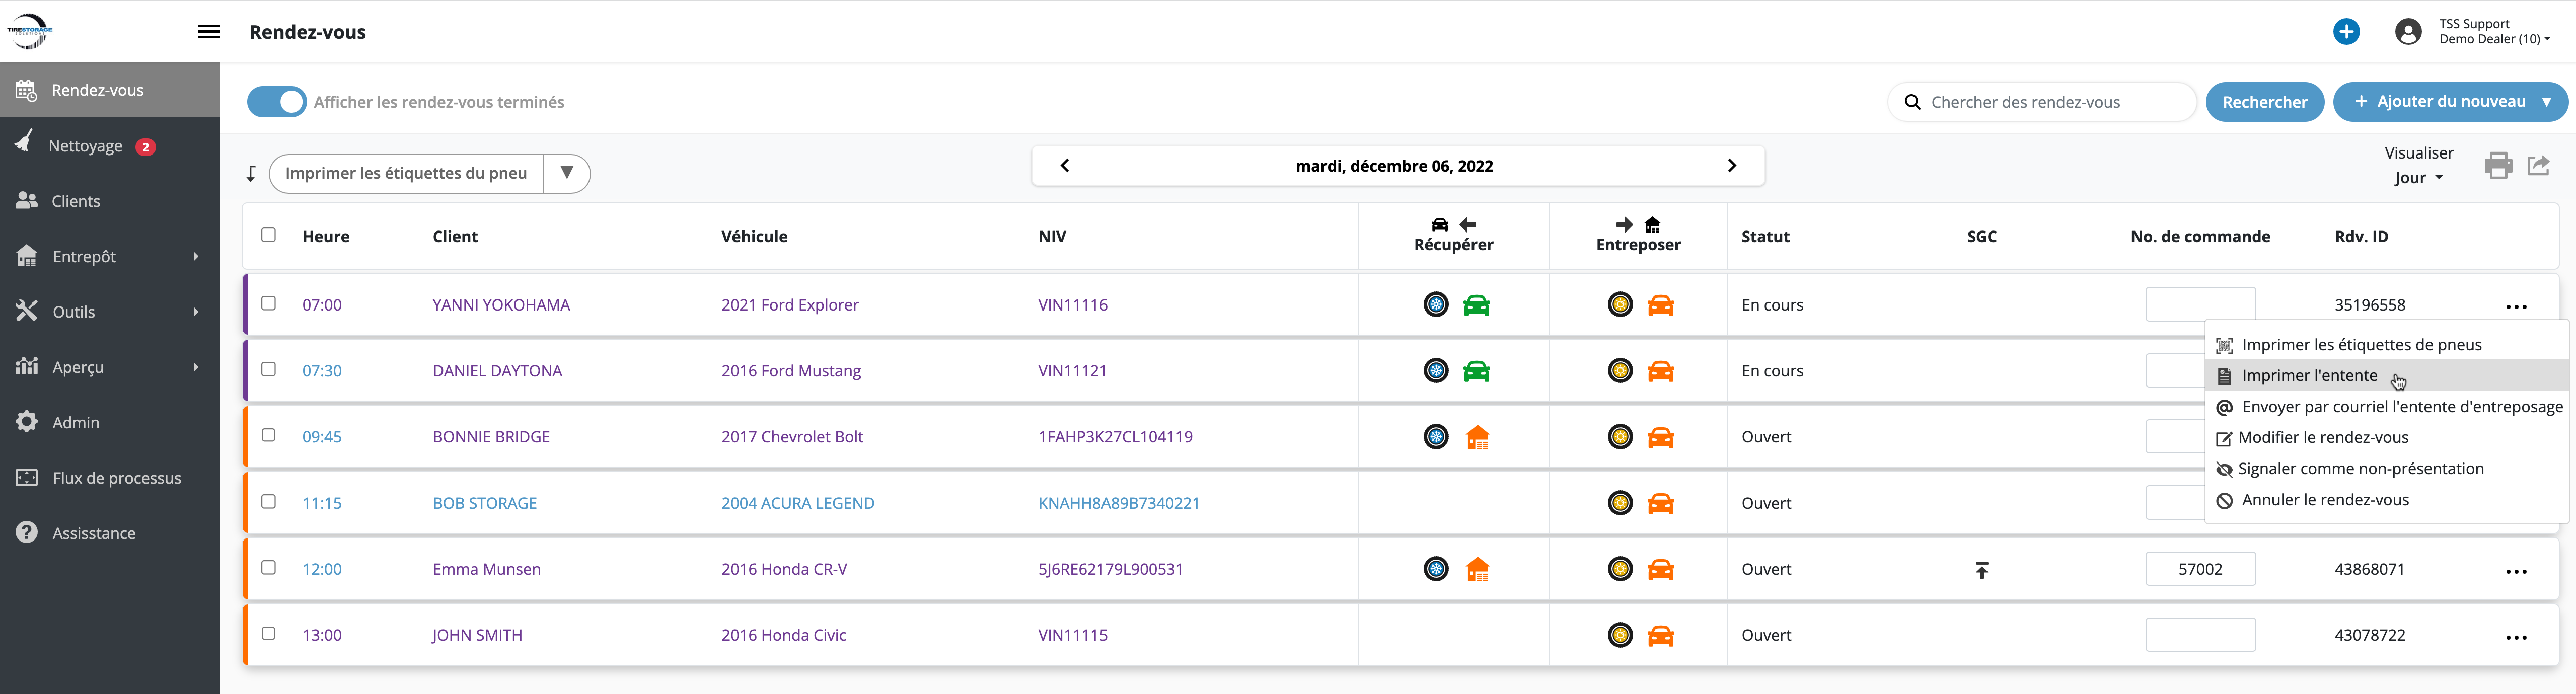Image resolution: width=2576 pixels, height=694 pixels.
Task: Check the 07:30 DANIEL DAYTONA row checkbox
Action: tap(268, 369)
